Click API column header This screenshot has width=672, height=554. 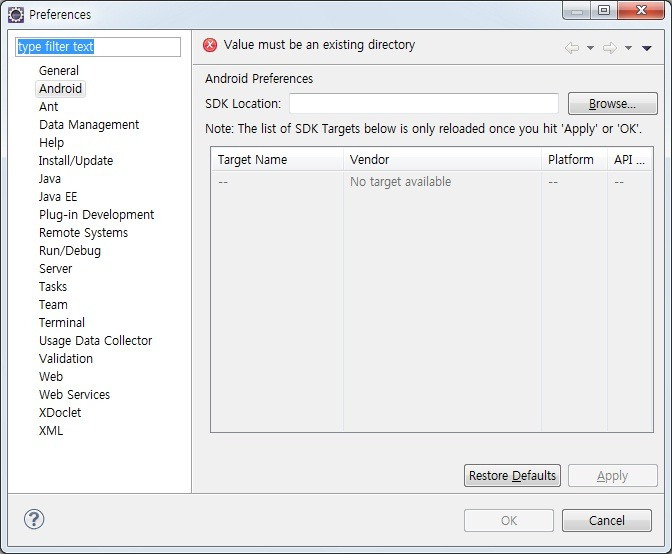630,159
